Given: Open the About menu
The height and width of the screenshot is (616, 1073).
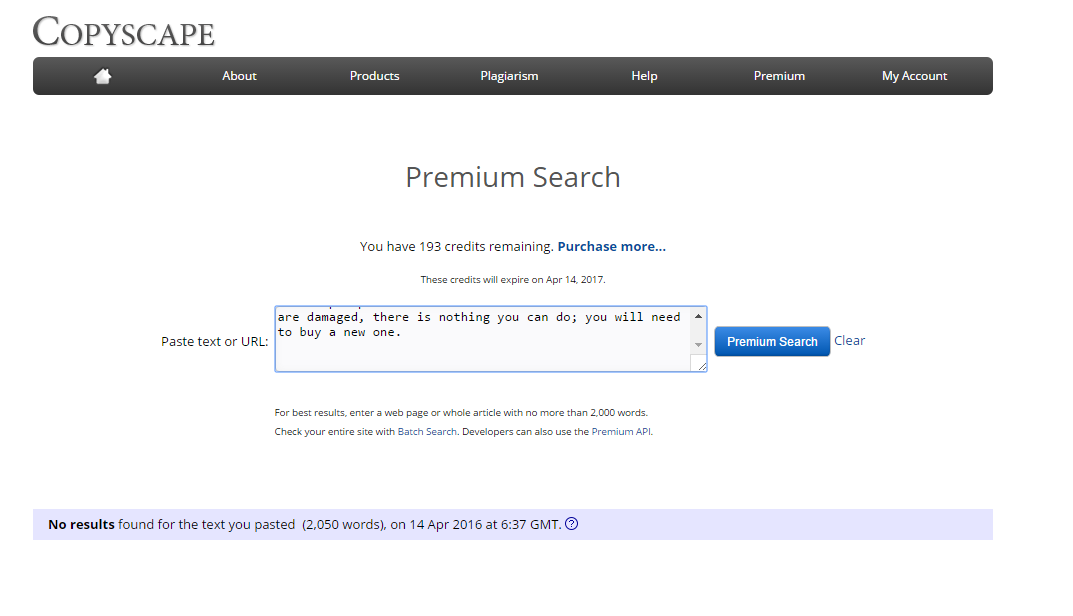Looking at the screenshot, I should [x=239, y=76].
